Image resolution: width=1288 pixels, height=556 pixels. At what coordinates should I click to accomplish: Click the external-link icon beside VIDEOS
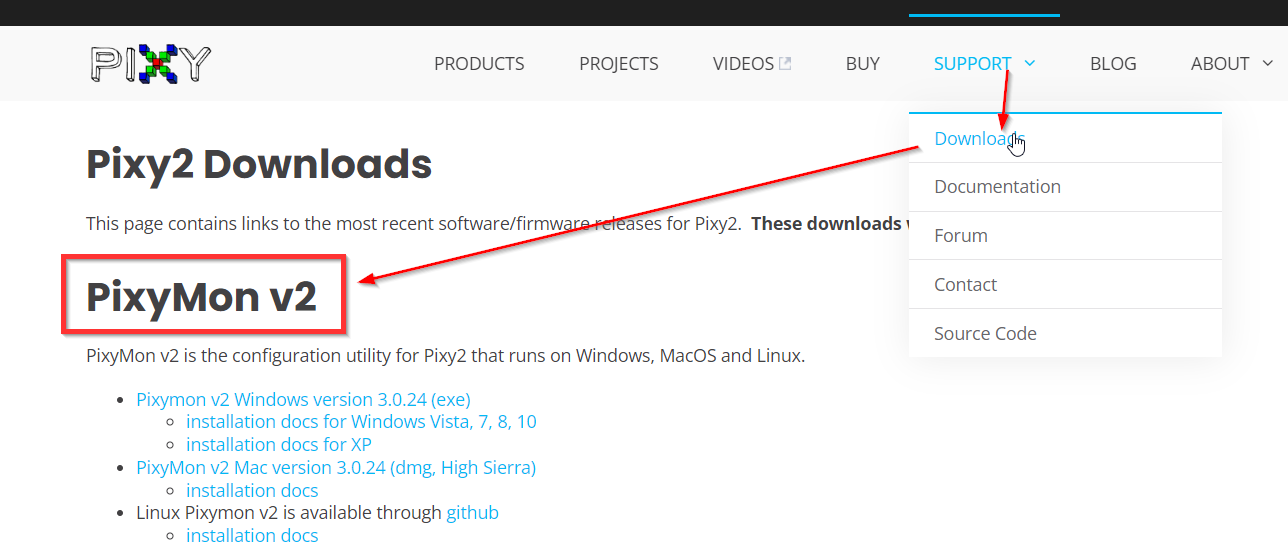(x=785, y=64)
